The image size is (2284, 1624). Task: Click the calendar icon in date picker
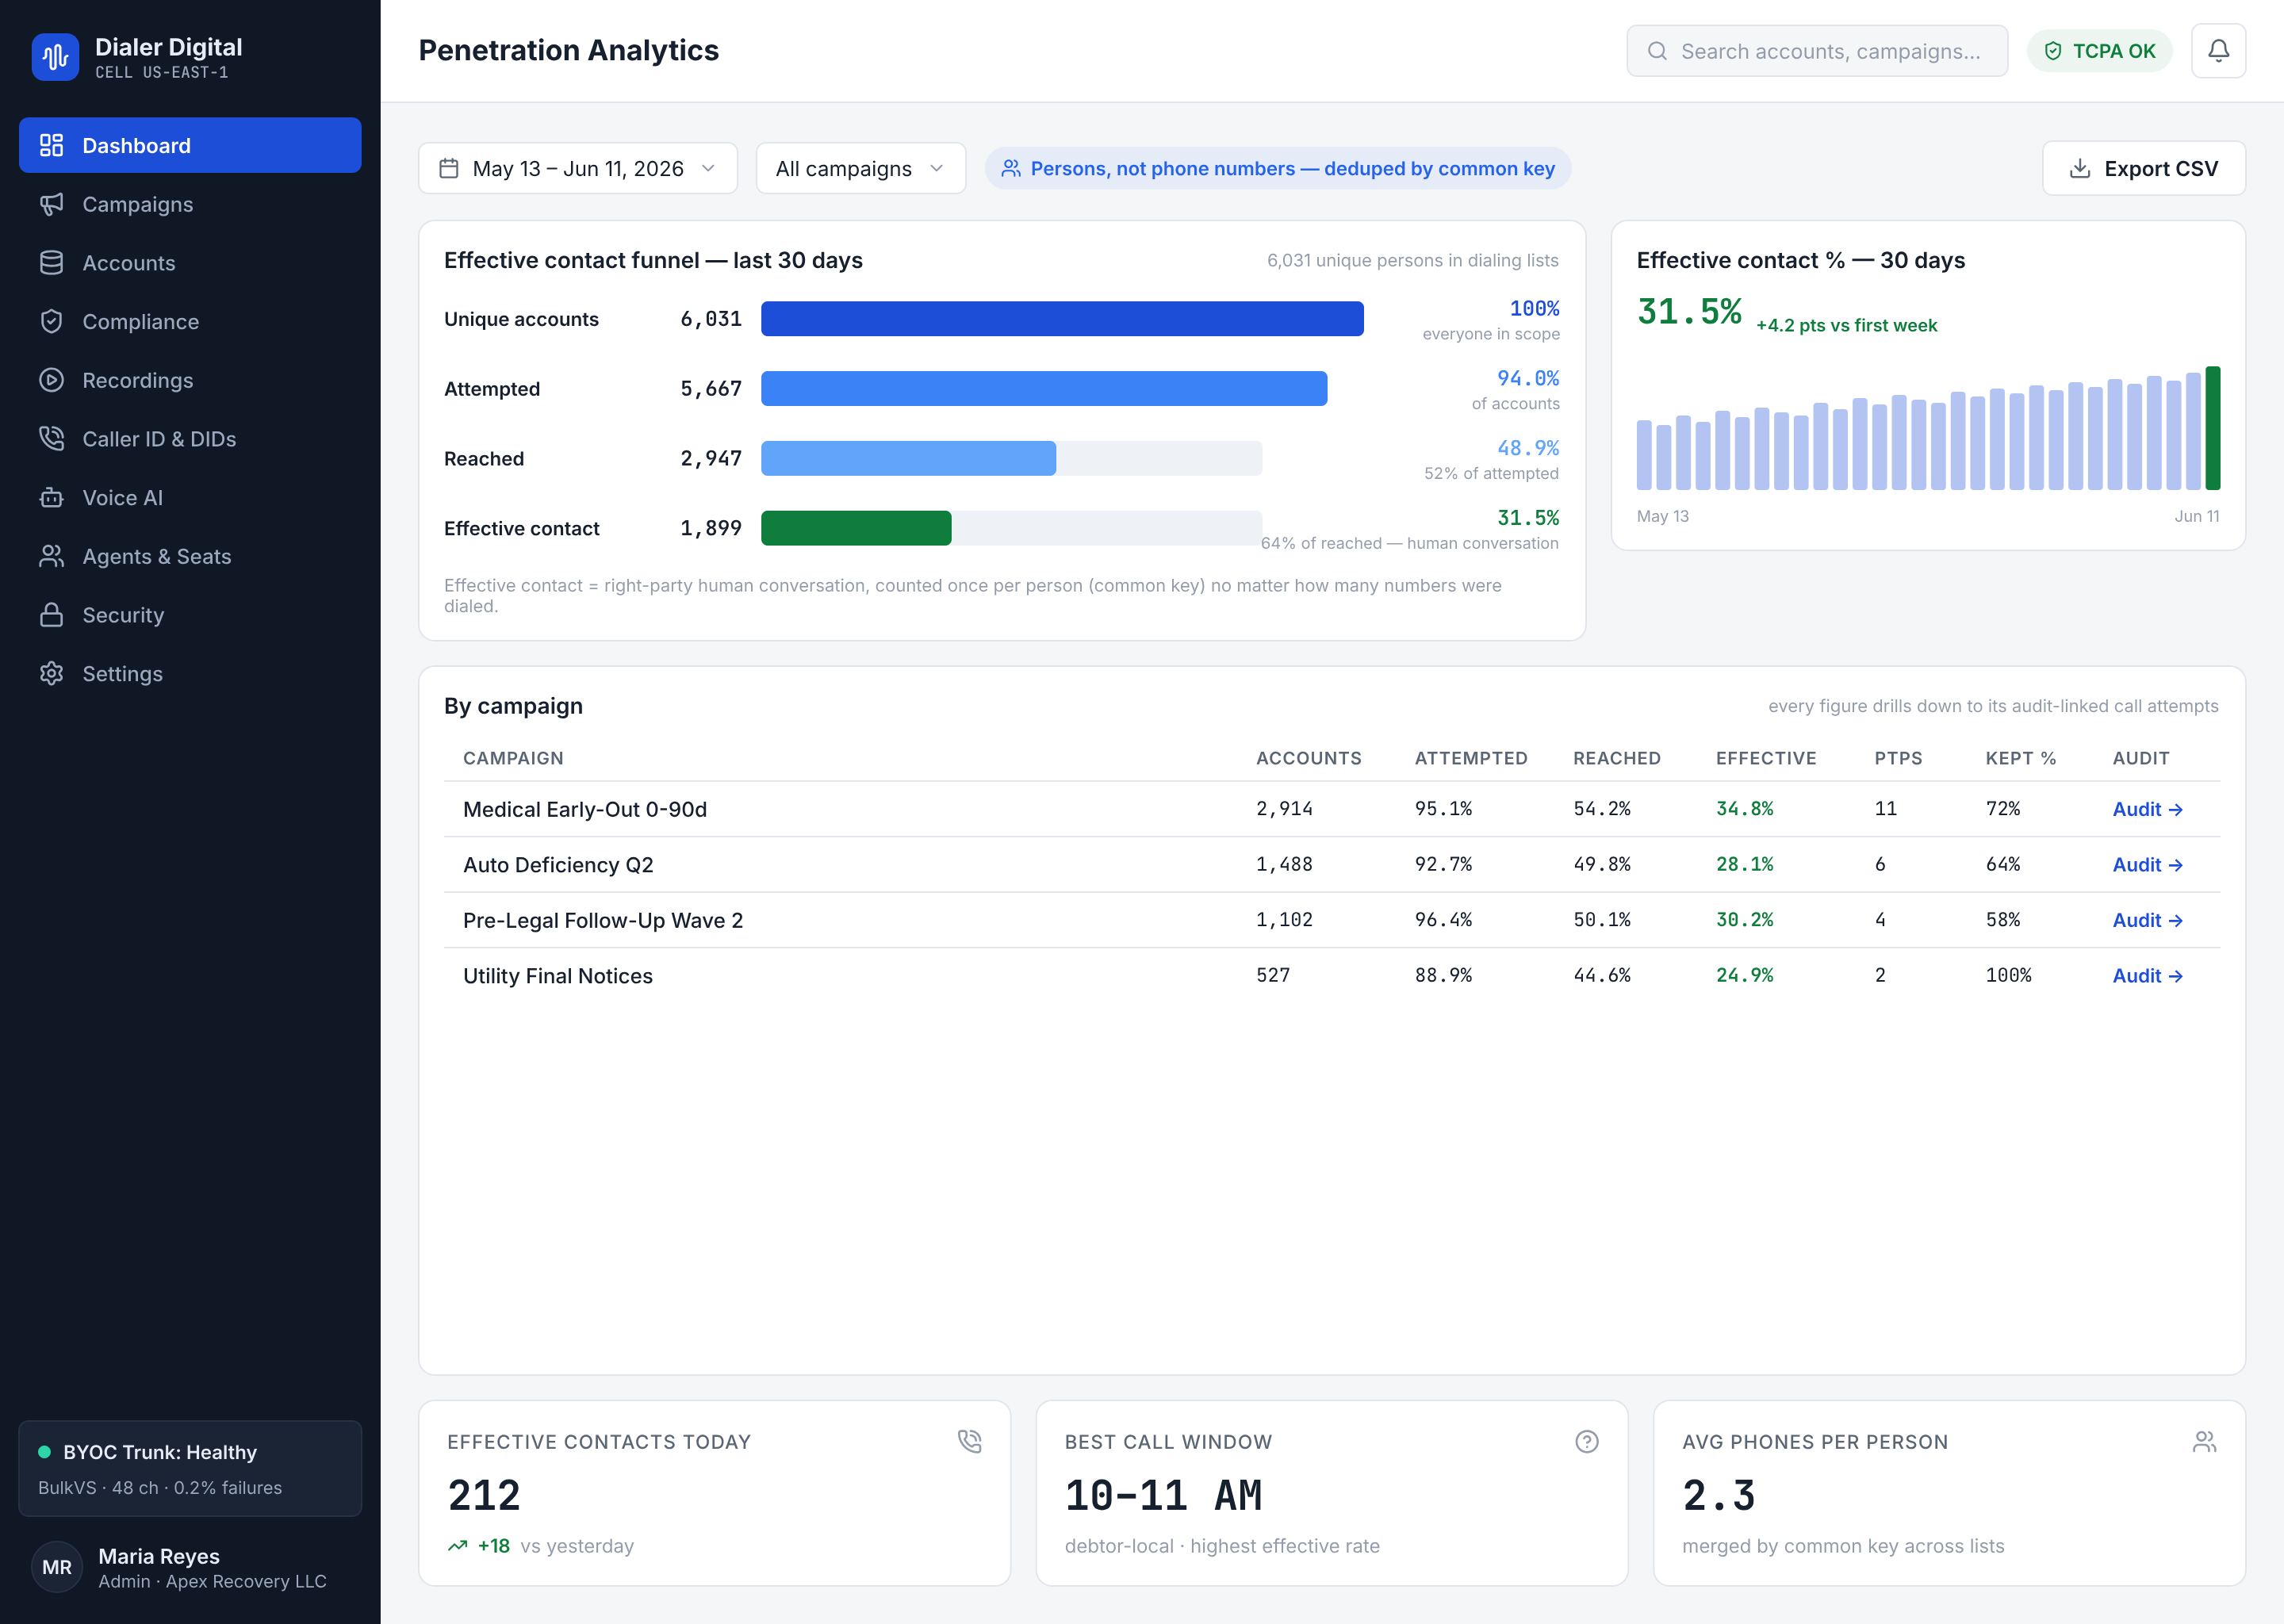449,168
